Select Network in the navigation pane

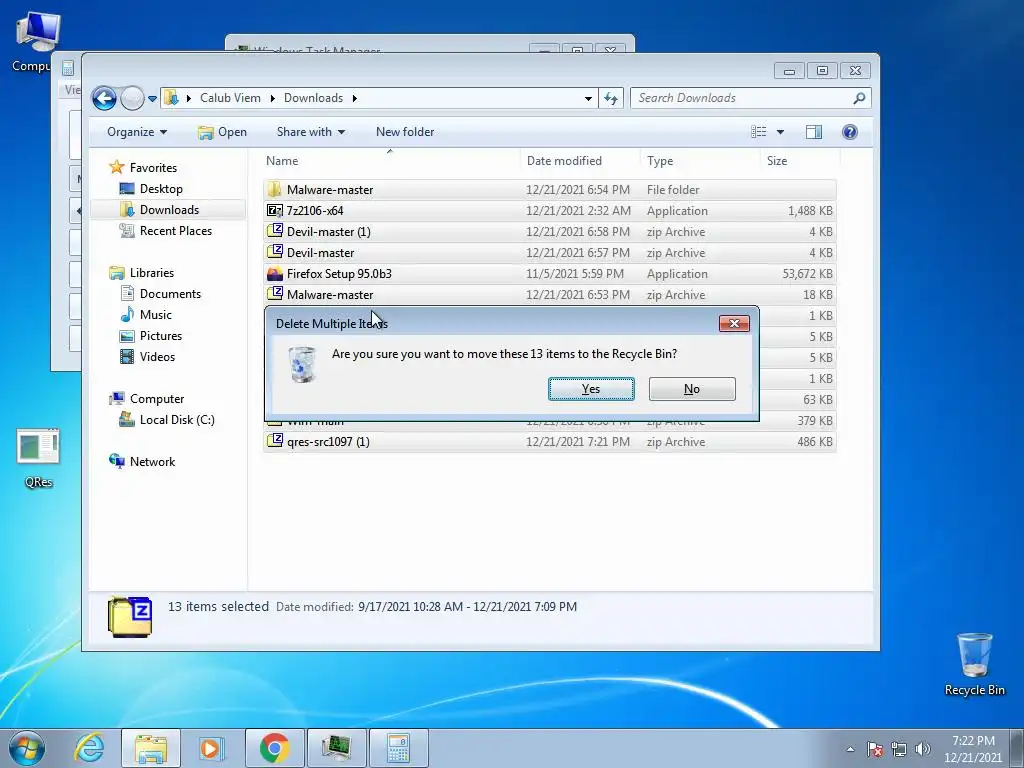(152, 462)
